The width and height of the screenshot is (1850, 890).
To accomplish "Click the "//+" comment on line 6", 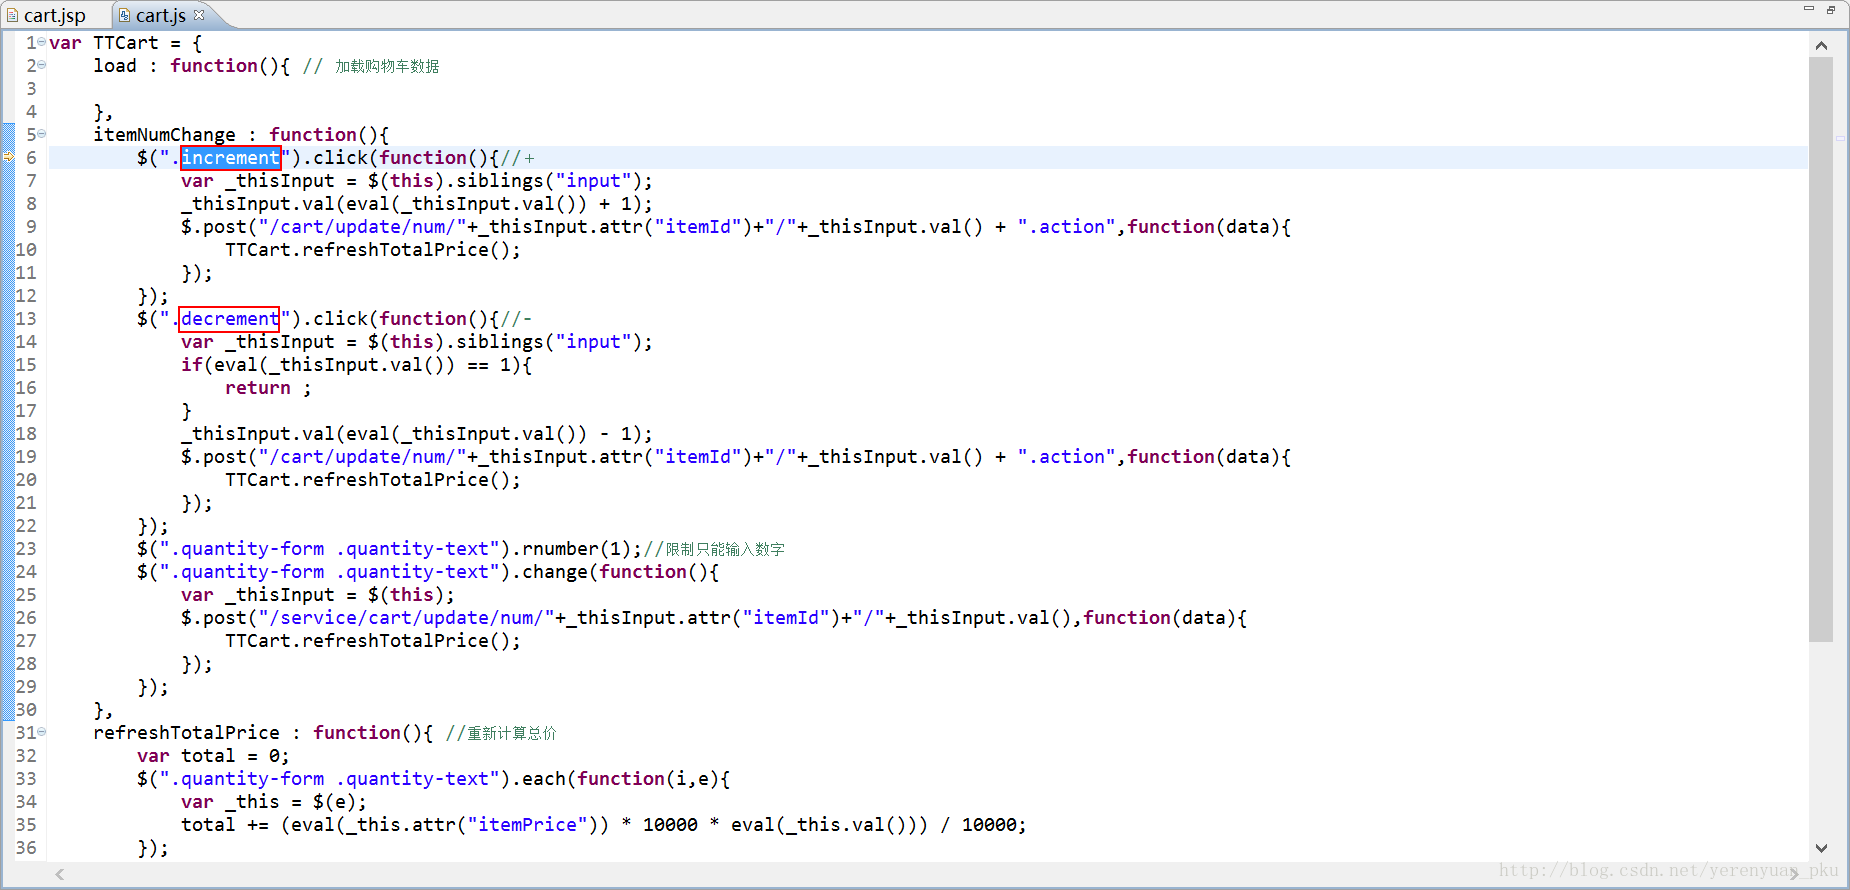I will pyautogui.click(x=517, y=158).
